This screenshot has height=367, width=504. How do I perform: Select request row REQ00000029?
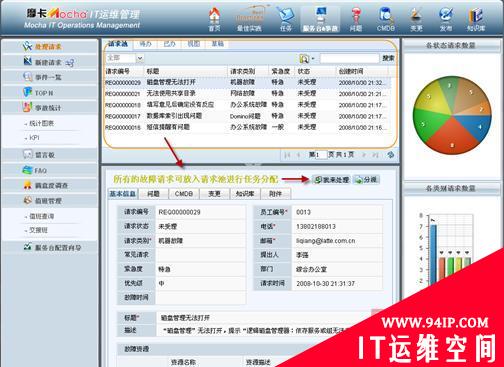click(247, 82)
